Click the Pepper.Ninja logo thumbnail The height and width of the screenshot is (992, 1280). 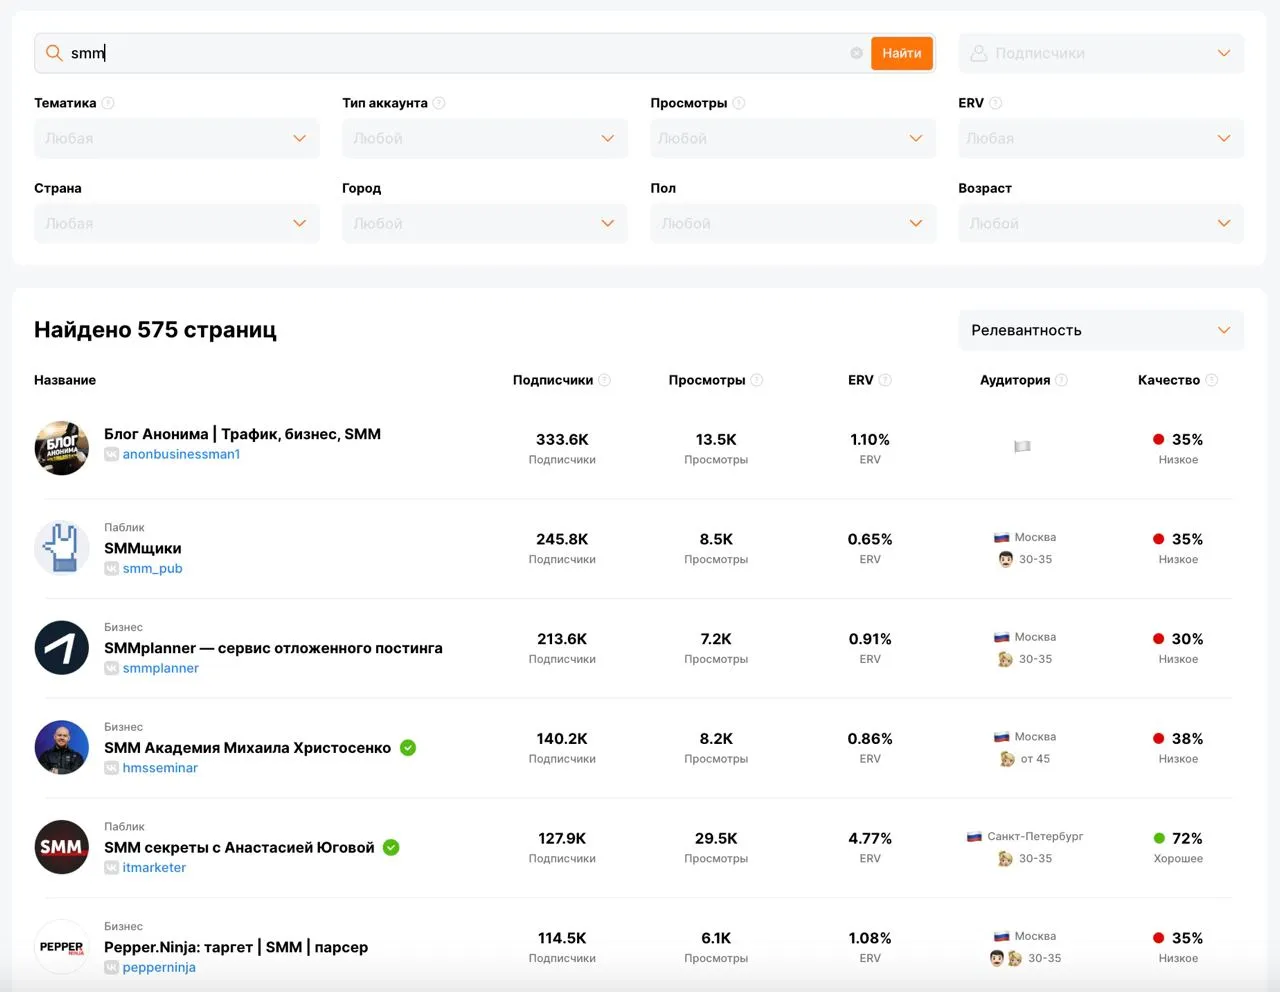(x=62, y=947)
